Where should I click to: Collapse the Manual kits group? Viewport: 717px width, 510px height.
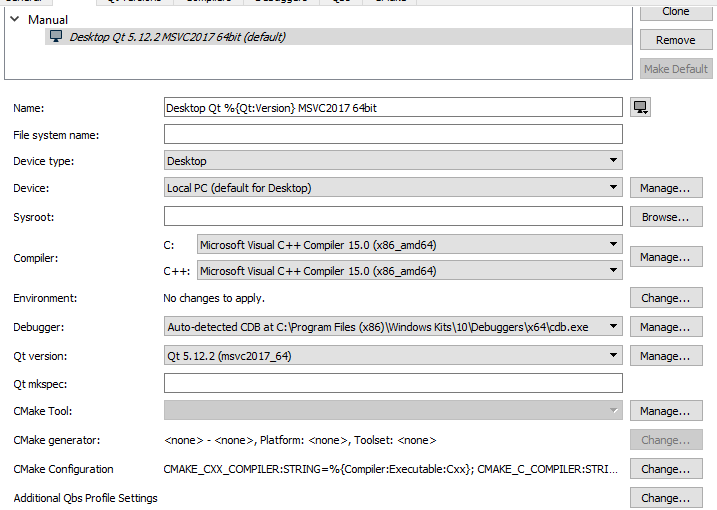(15, 19)
